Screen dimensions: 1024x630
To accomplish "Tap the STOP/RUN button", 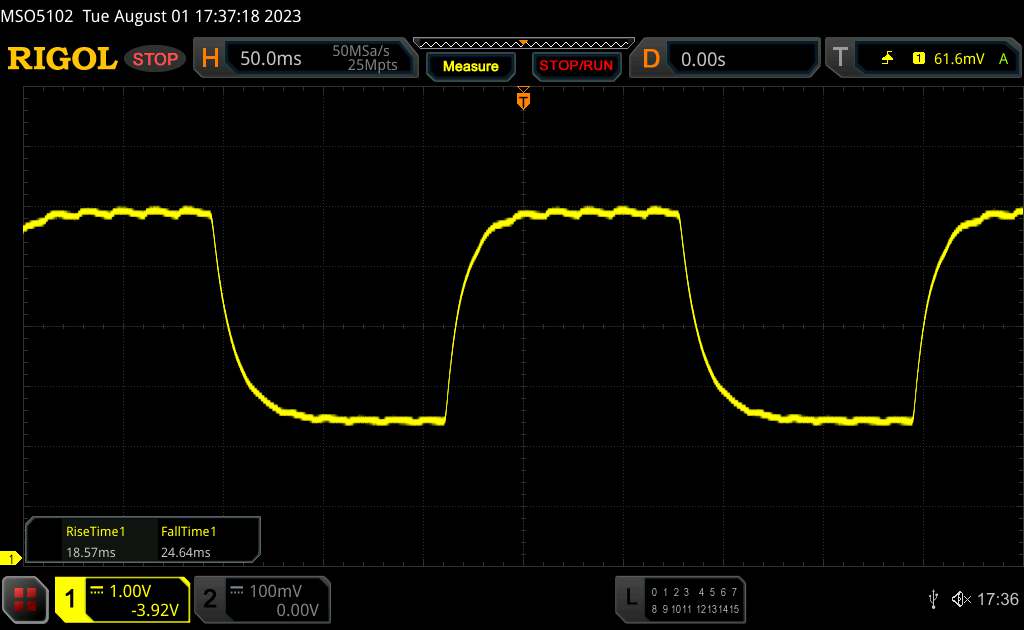I will click(576, 66).
